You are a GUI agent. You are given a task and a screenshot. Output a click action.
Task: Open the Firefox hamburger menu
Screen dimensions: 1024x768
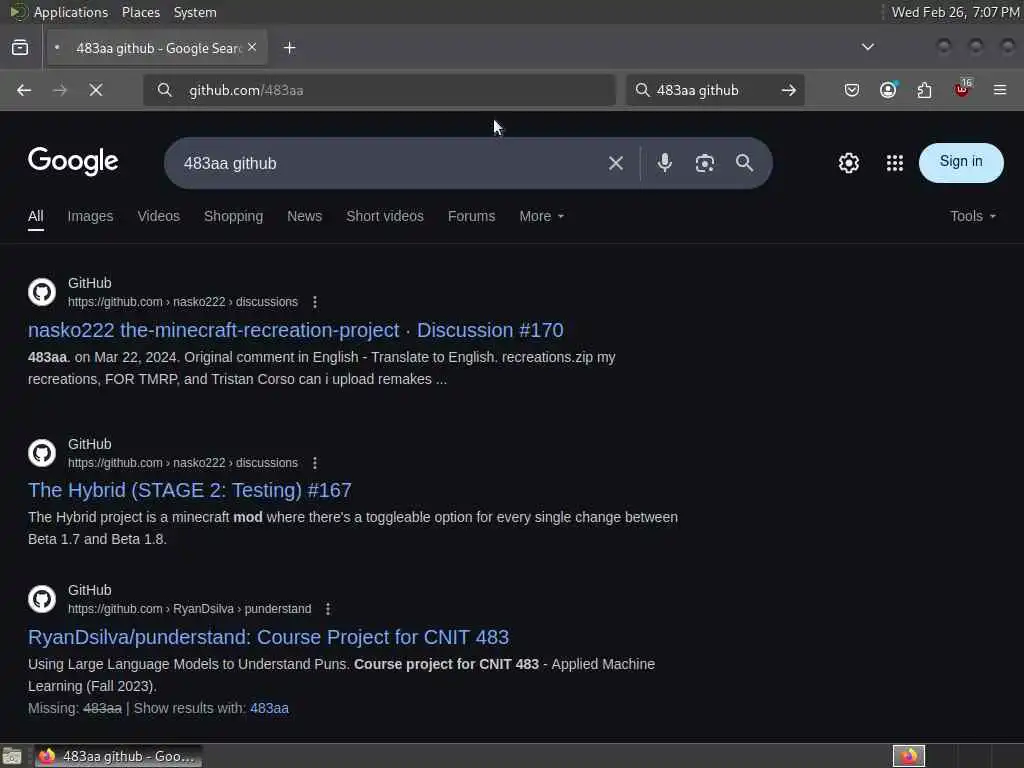tap(1000, 90)
